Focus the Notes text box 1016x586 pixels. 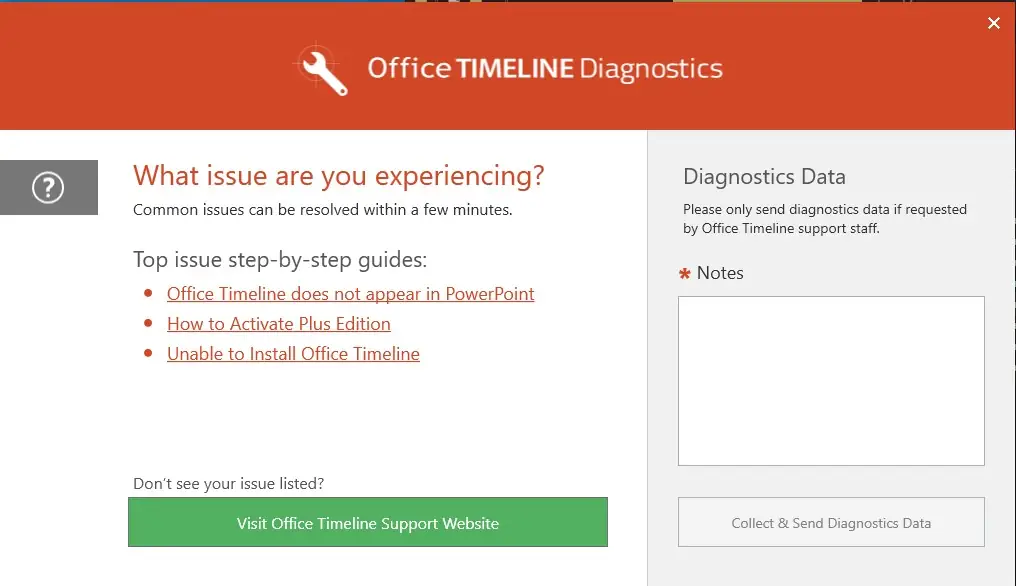[831, 380]
